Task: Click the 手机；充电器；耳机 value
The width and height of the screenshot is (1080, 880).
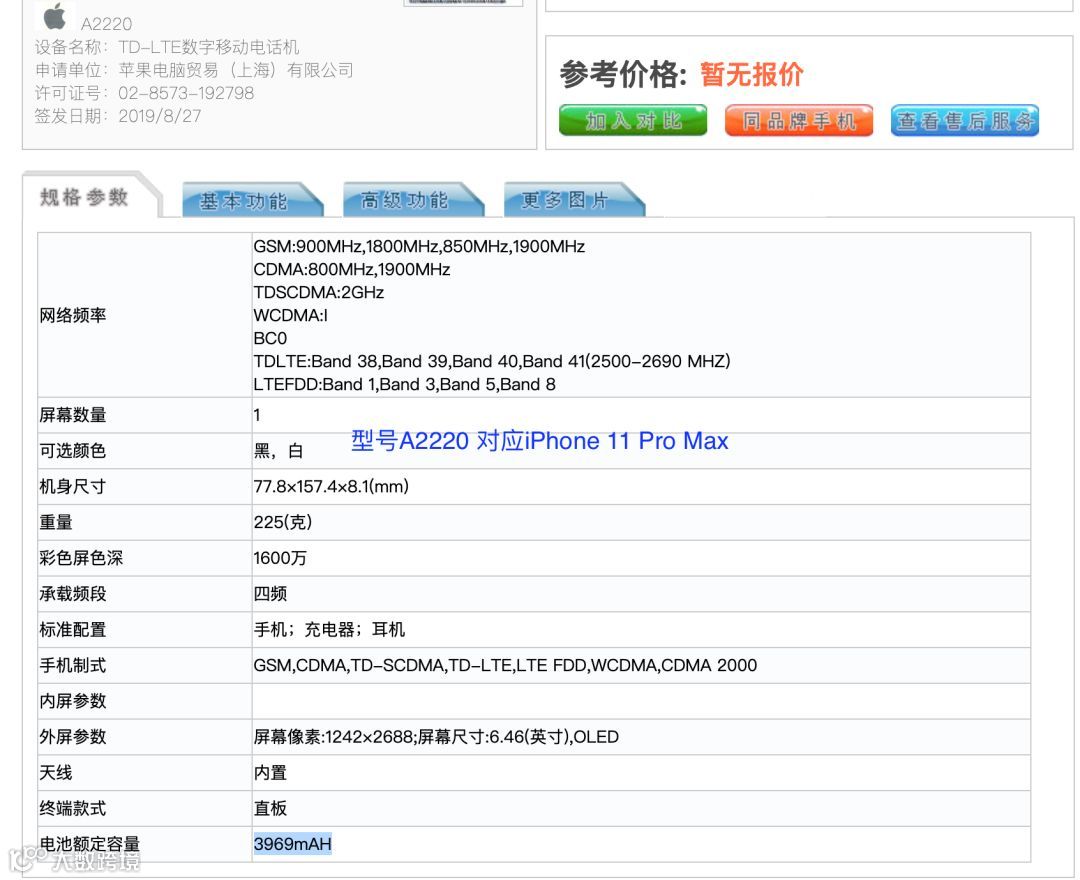Action: coord(329,630)
